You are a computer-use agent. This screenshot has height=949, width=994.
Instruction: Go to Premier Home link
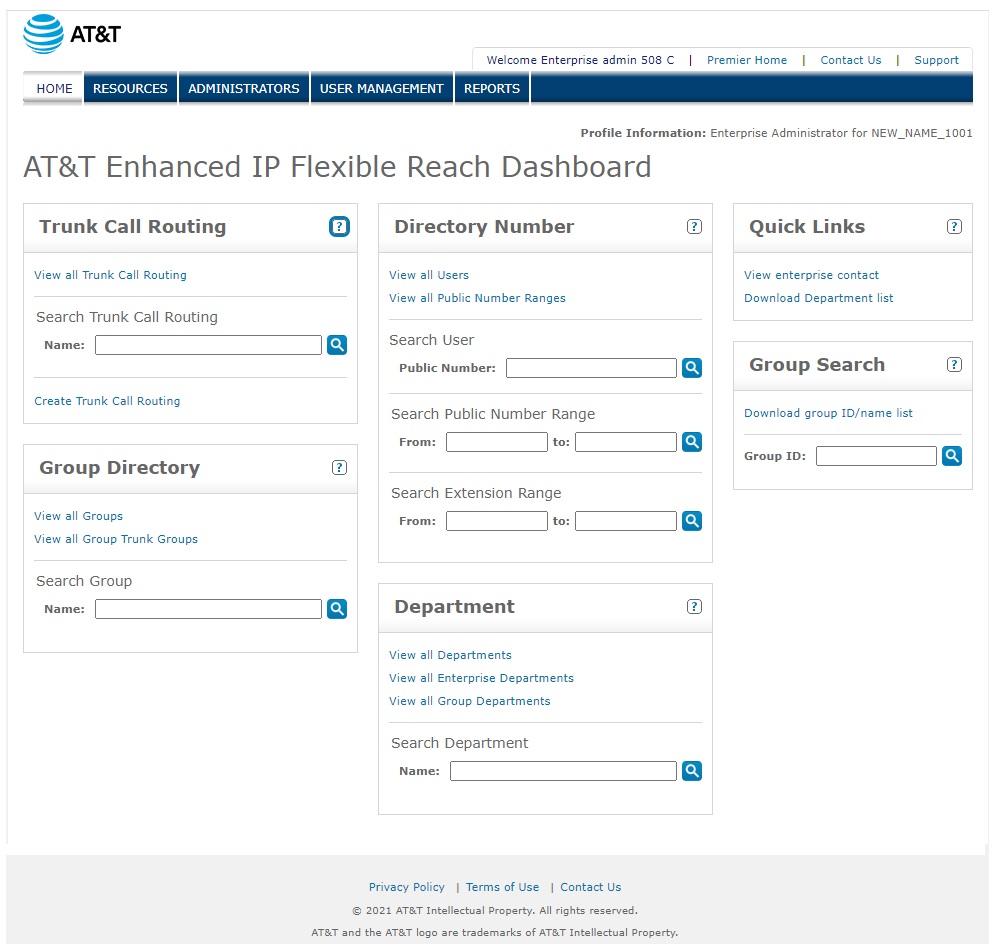tap(747, 60)
